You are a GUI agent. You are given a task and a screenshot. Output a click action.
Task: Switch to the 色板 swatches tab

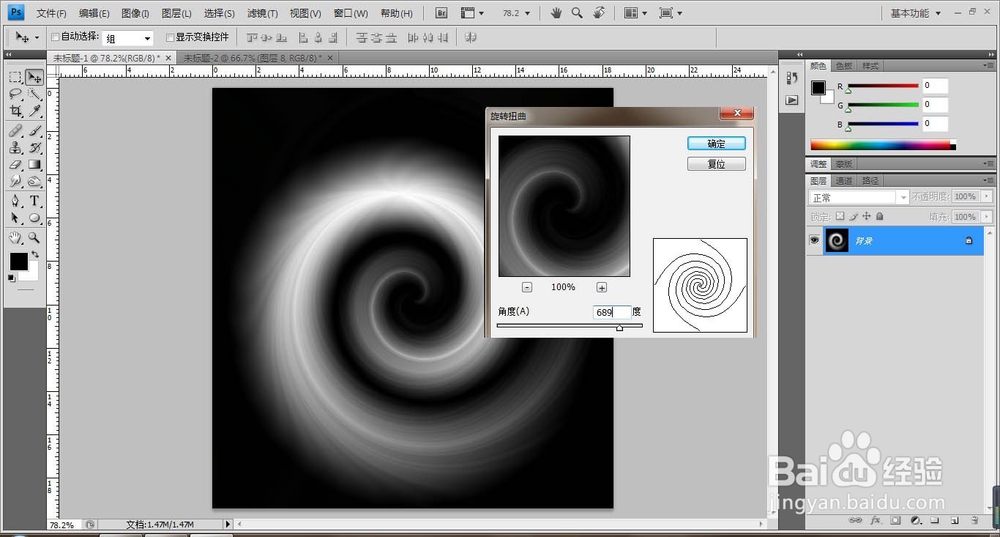844,66
